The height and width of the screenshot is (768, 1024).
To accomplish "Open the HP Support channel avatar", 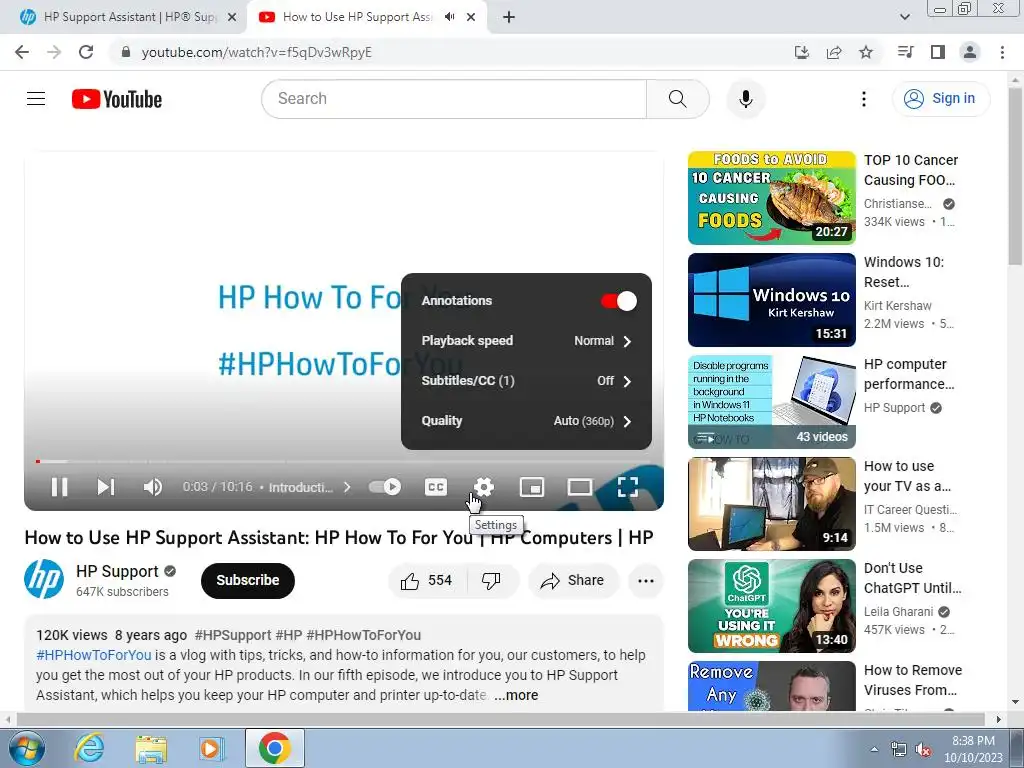I will tap(44, 579).
